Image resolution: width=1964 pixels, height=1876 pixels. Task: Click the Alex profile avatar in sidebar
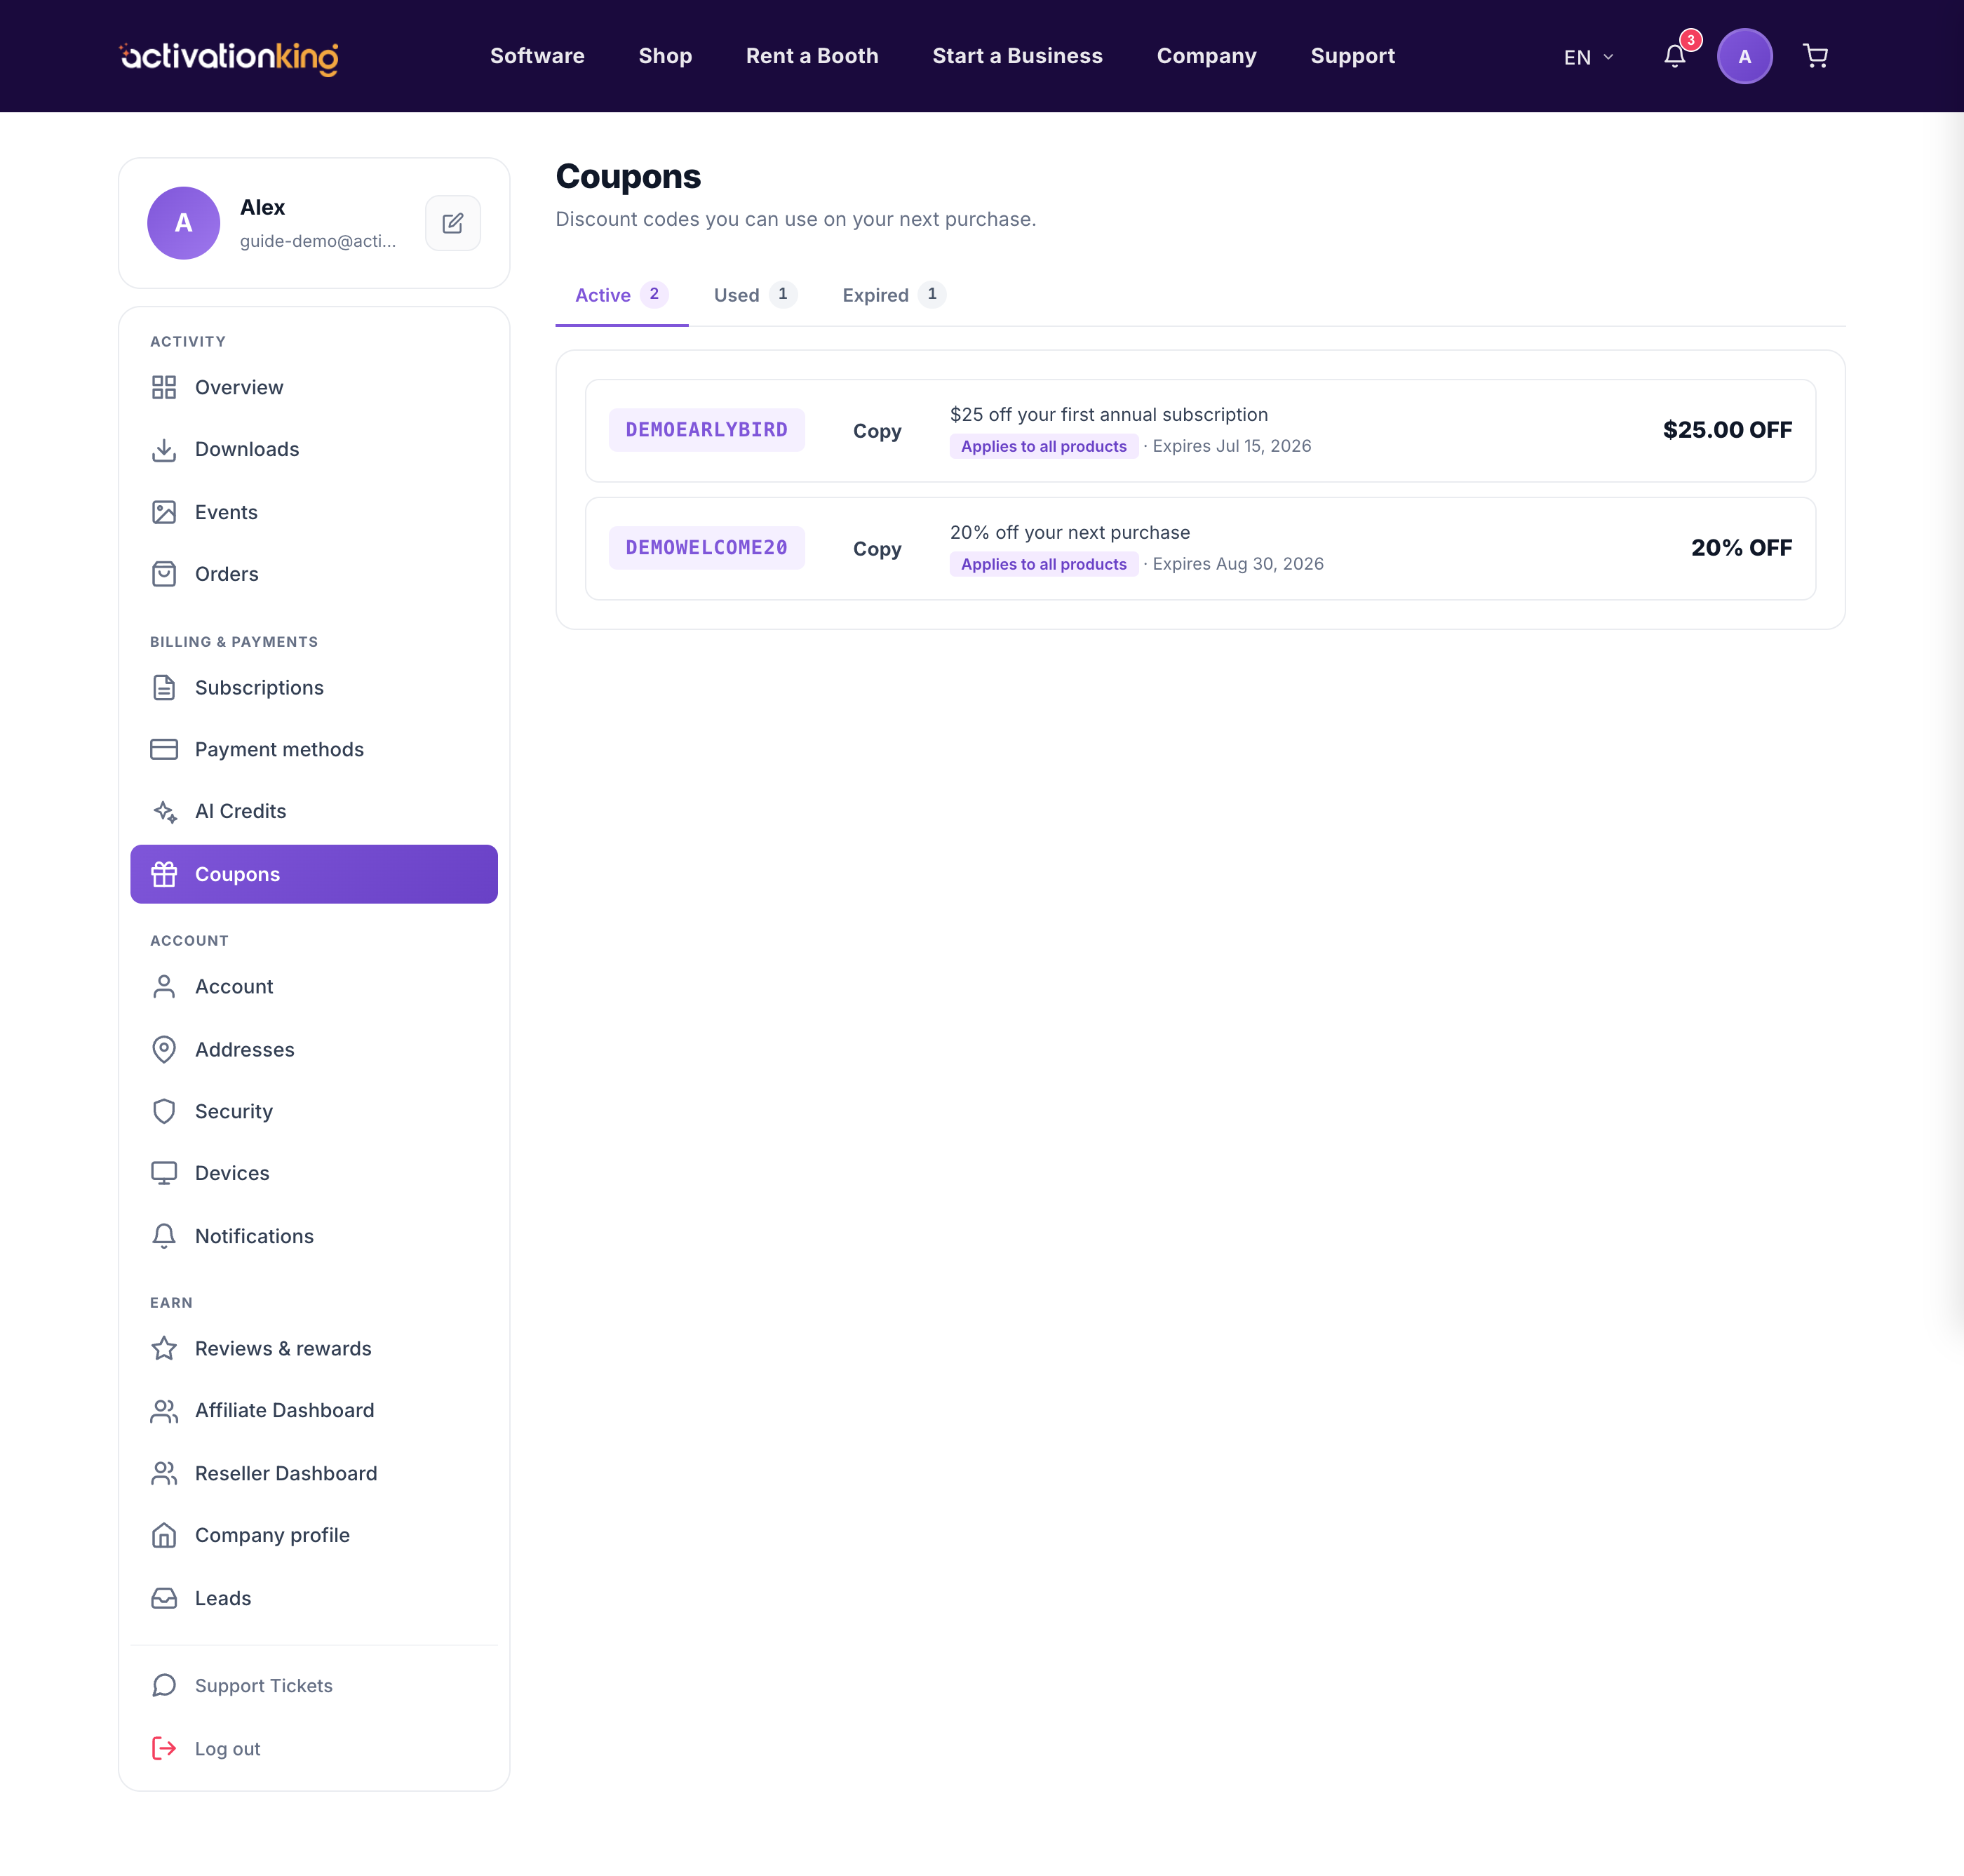[184, 223]
